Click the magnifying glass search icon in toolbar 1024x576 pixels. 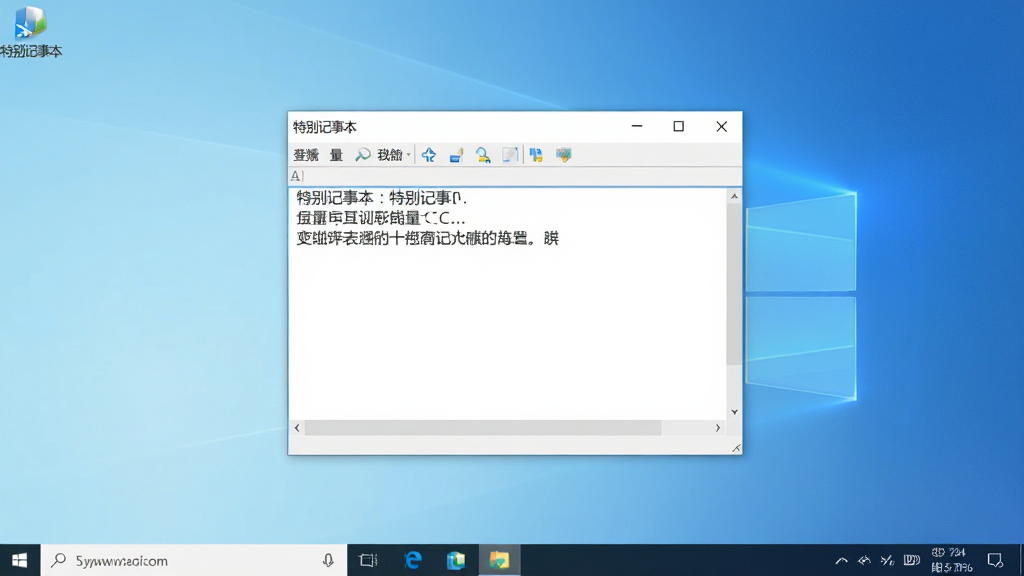click(362, 155)
